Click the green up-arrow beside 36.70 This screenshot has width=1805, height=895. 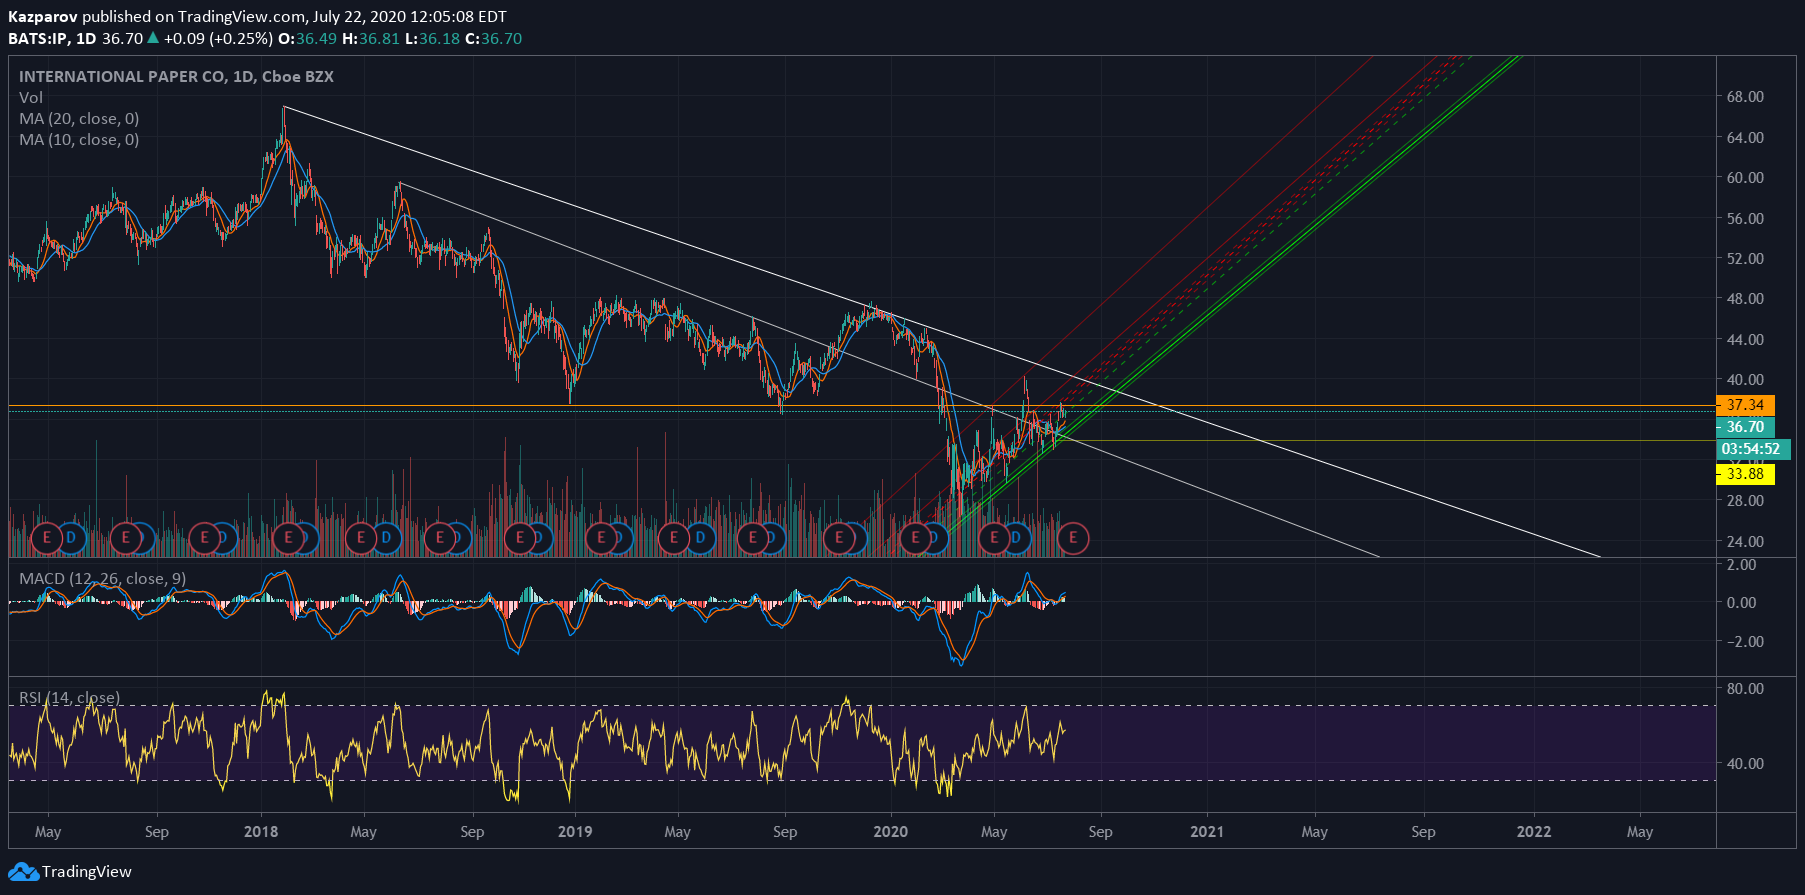pos(153,38)
